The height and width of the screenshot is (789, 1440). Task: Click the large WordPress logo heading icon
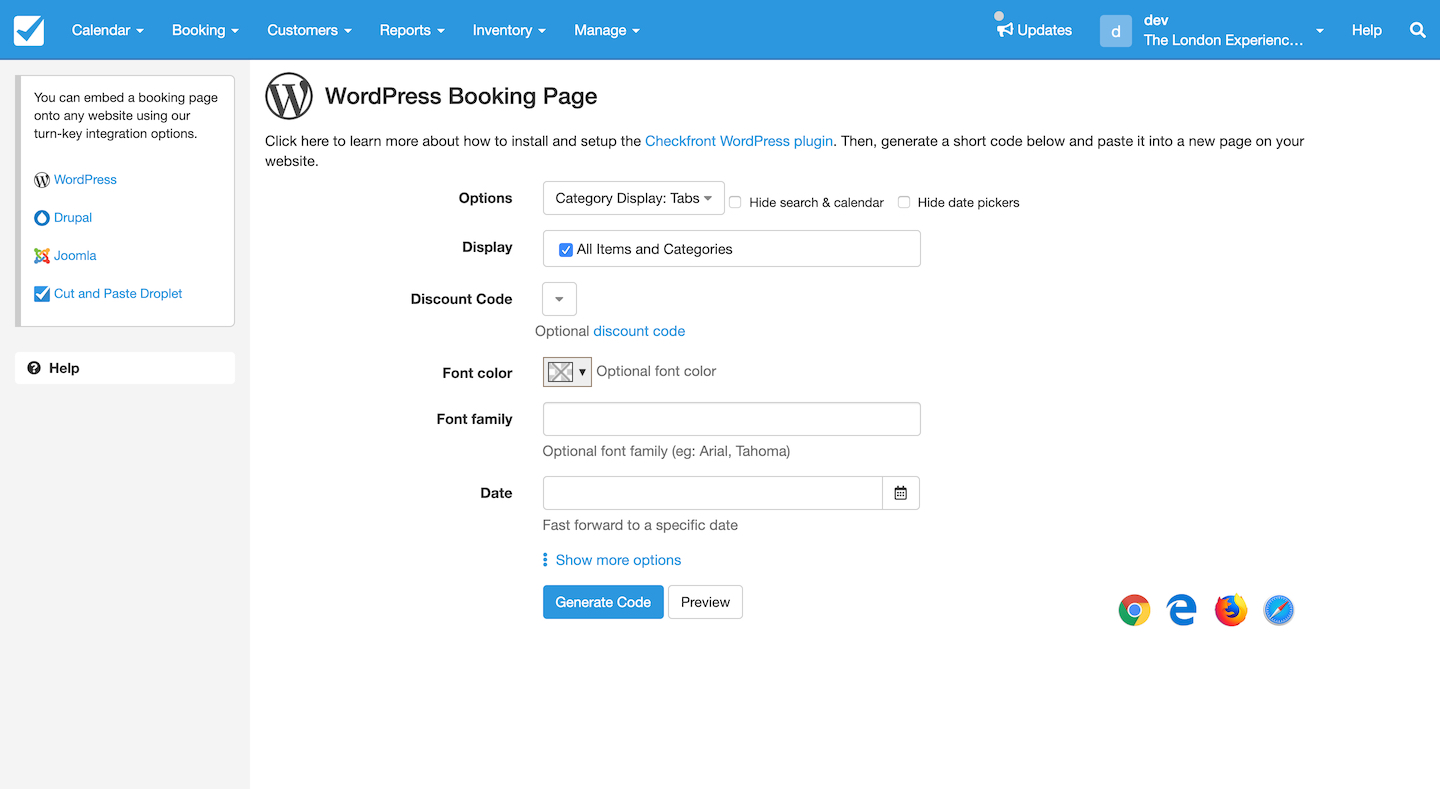pyautogui.click(x=289, y=96)
